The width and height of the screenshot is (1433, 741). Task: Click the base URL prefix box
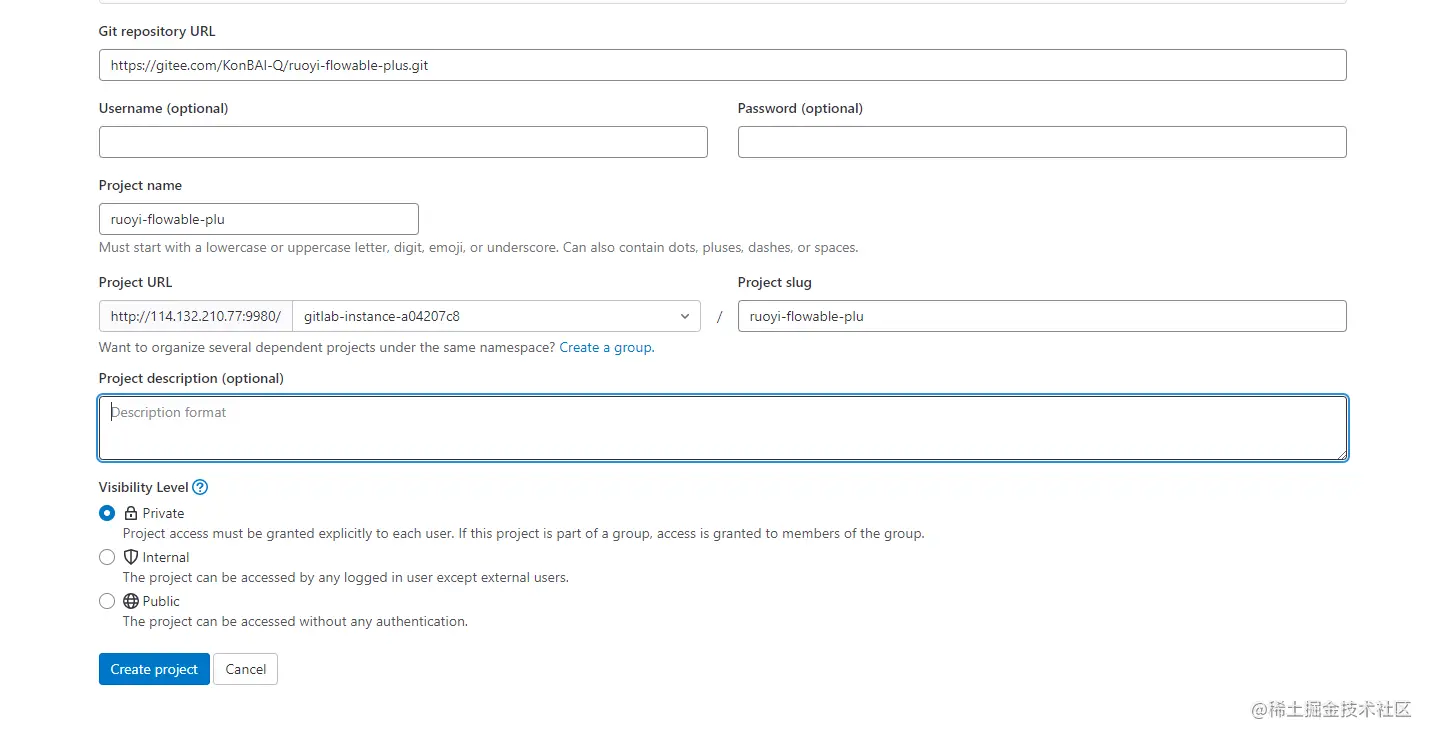click(x=196, y=316)
